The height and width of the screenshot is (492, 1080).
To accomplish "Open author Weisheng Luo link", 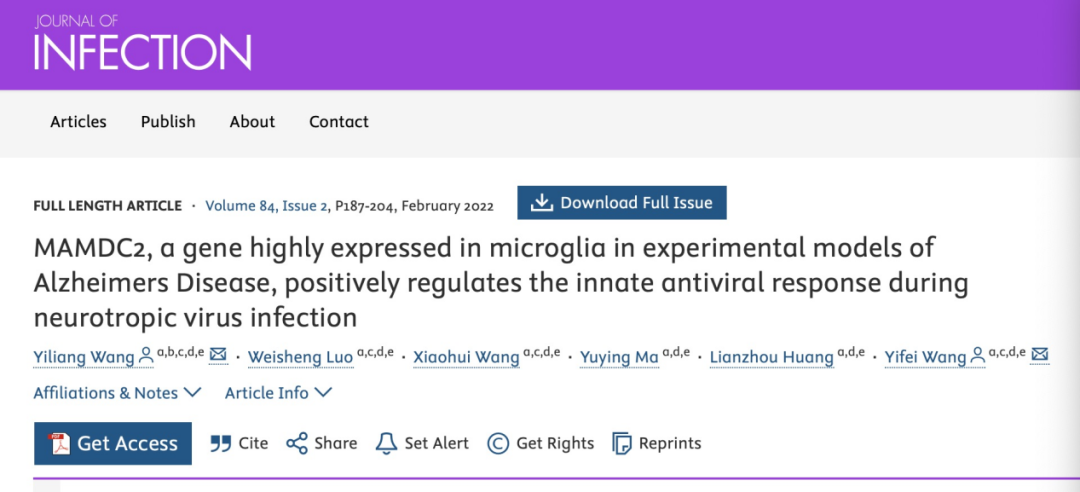I will coord(300,357).
